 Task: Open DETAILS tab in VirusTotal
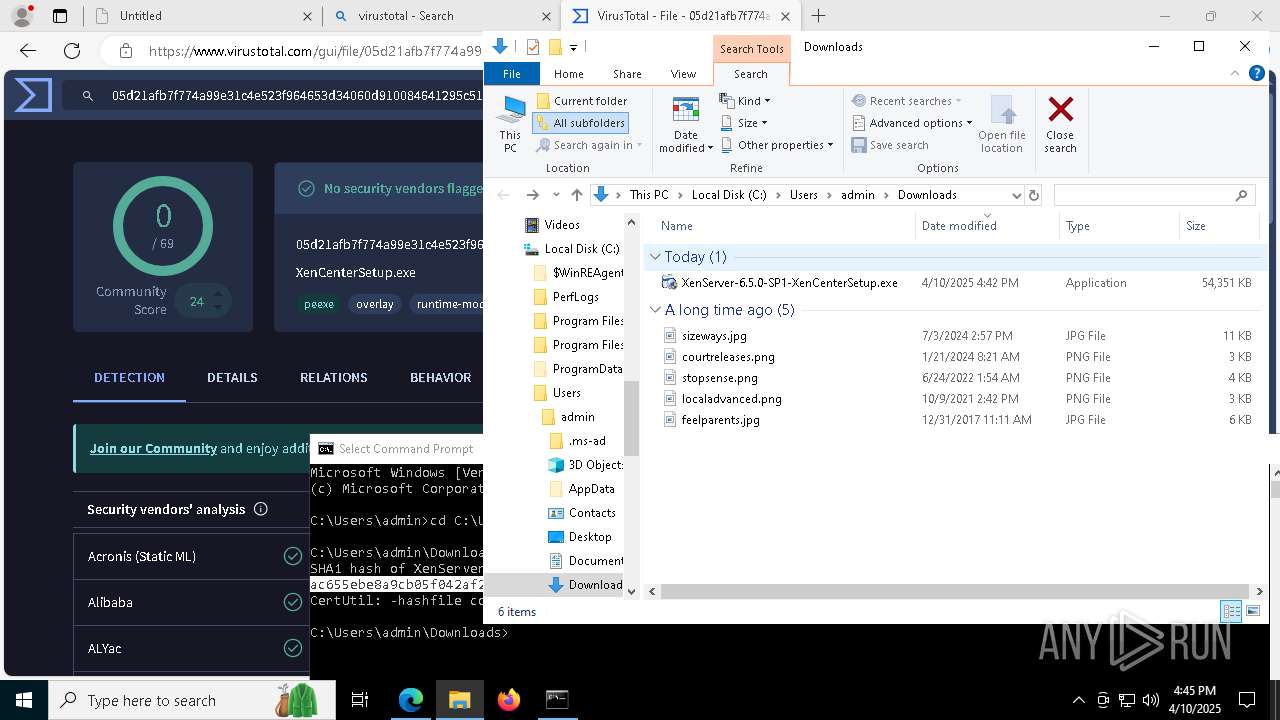[232, 378]
